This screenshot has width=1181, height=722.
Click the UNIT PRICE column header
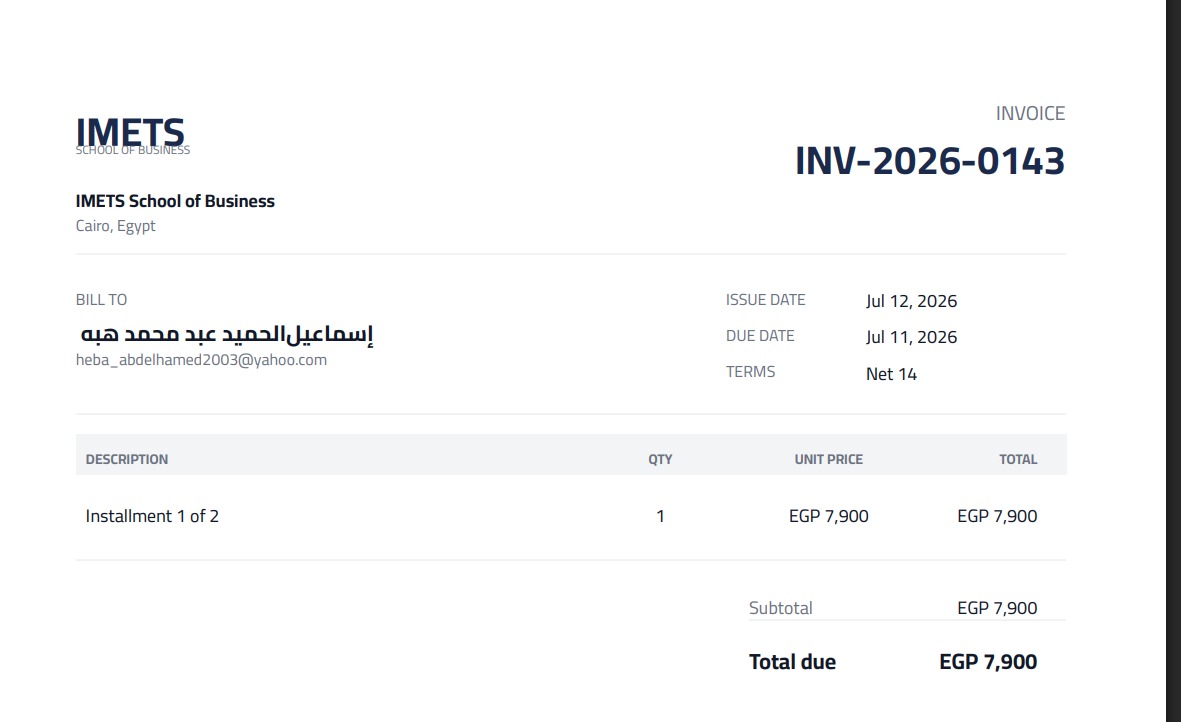tap(829, 459)
